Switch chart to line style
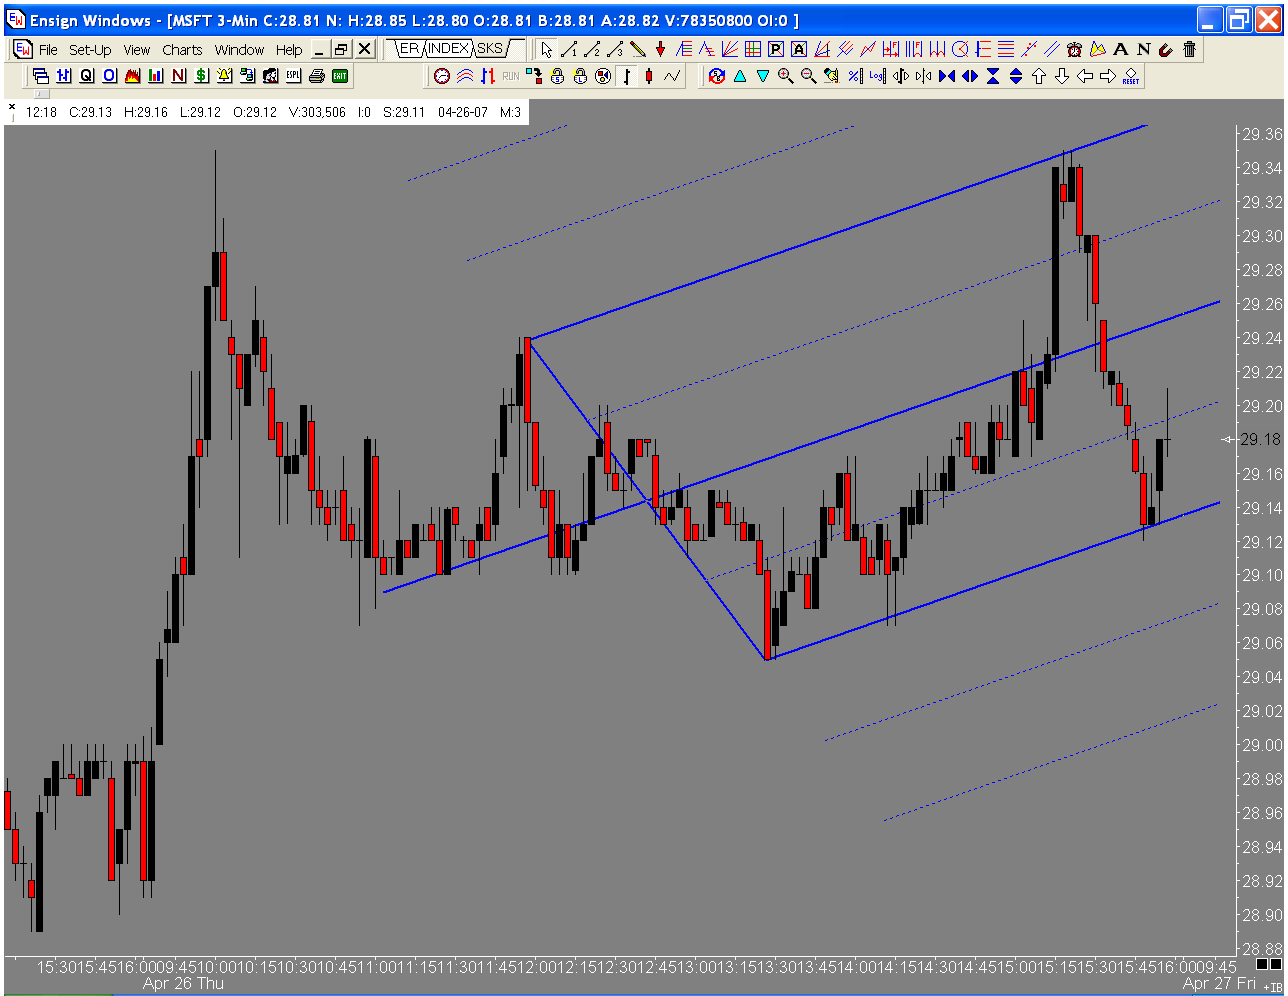 (672, 76)
